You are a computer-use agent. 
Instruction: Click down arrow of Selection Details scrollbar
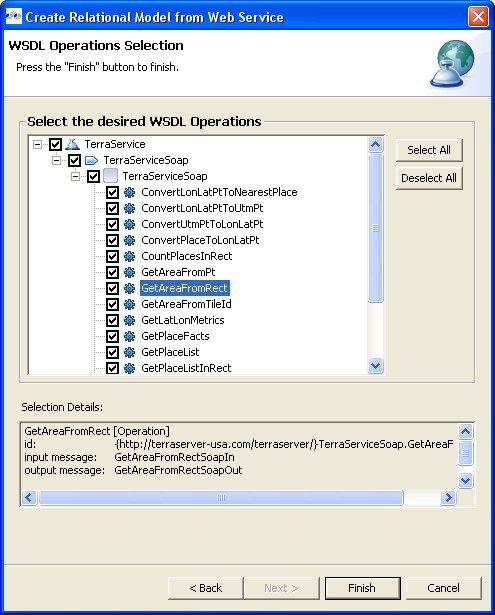click(465, 480)
